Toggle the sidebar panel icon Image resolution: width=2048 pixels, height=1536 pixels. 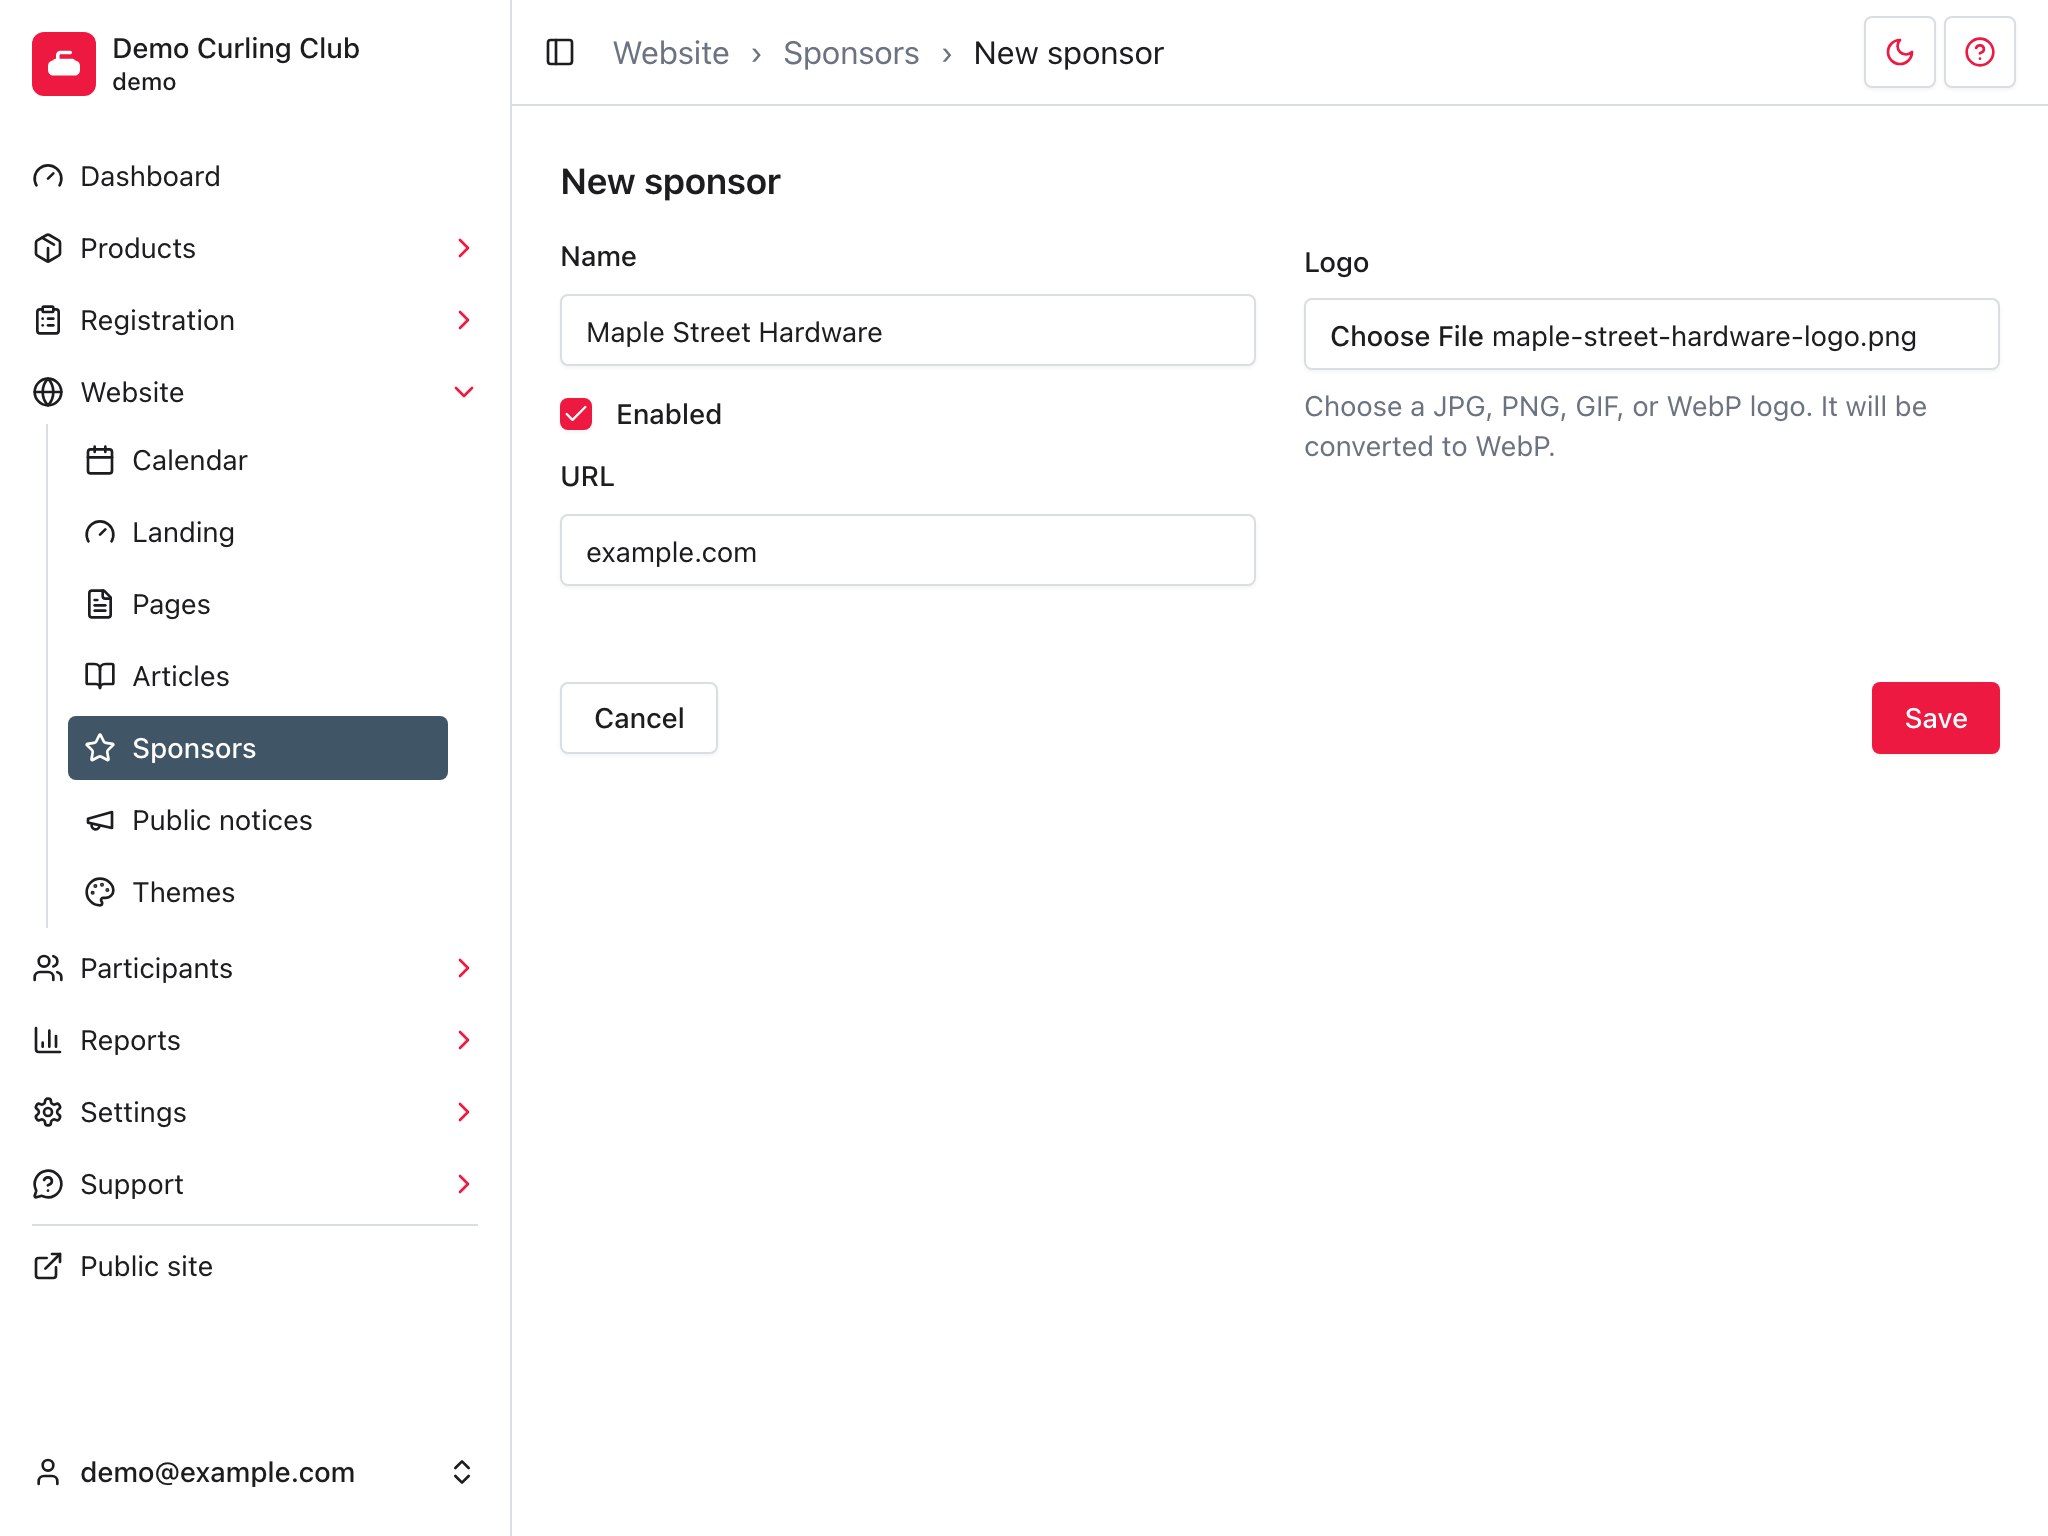point(560,52)
